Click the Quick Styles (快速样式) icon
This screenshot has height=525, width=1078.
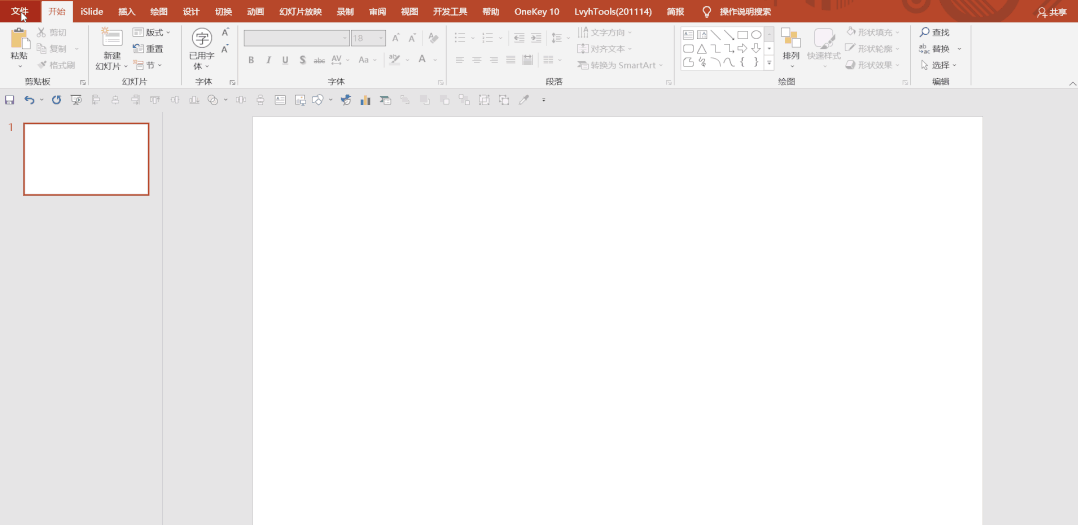(x=824, y=38)
